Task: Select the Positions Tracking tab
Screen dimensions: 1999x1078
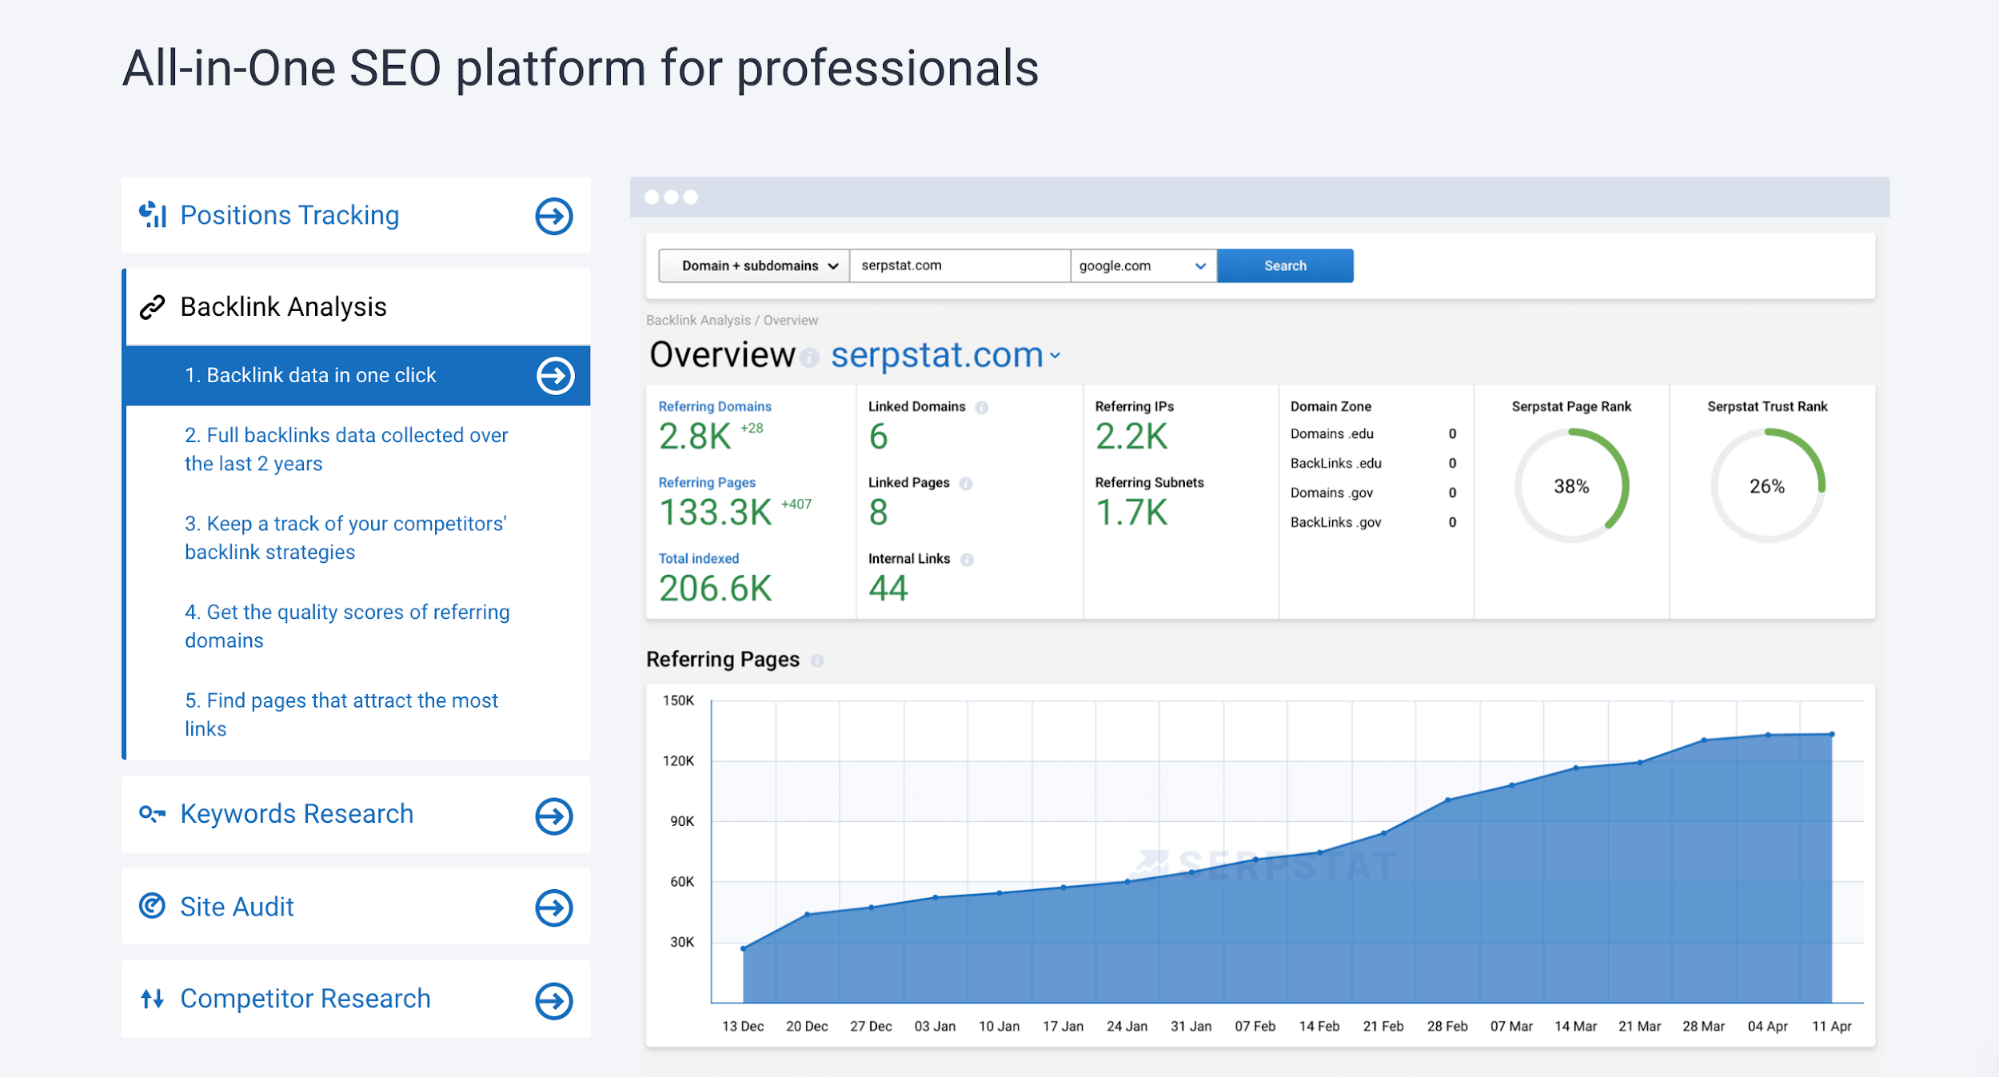Action: [356, 215]
